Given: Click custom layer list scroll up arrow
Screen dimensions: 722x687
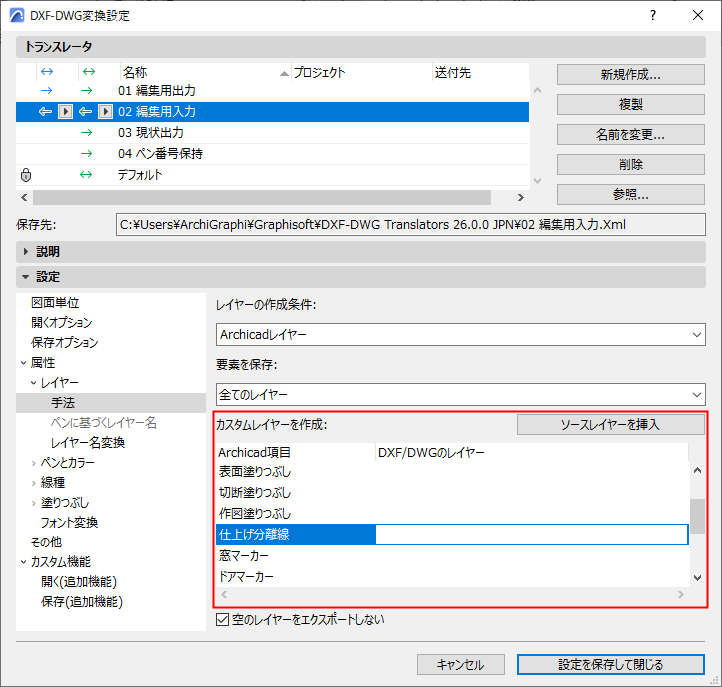Looking at the screenshot, I should [698, 470].
